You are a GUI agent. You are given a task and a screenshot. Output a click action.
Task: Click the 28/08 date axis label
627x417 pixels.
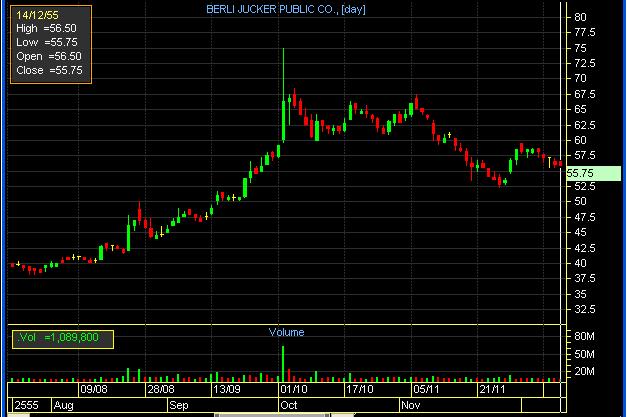click(161, 389)
